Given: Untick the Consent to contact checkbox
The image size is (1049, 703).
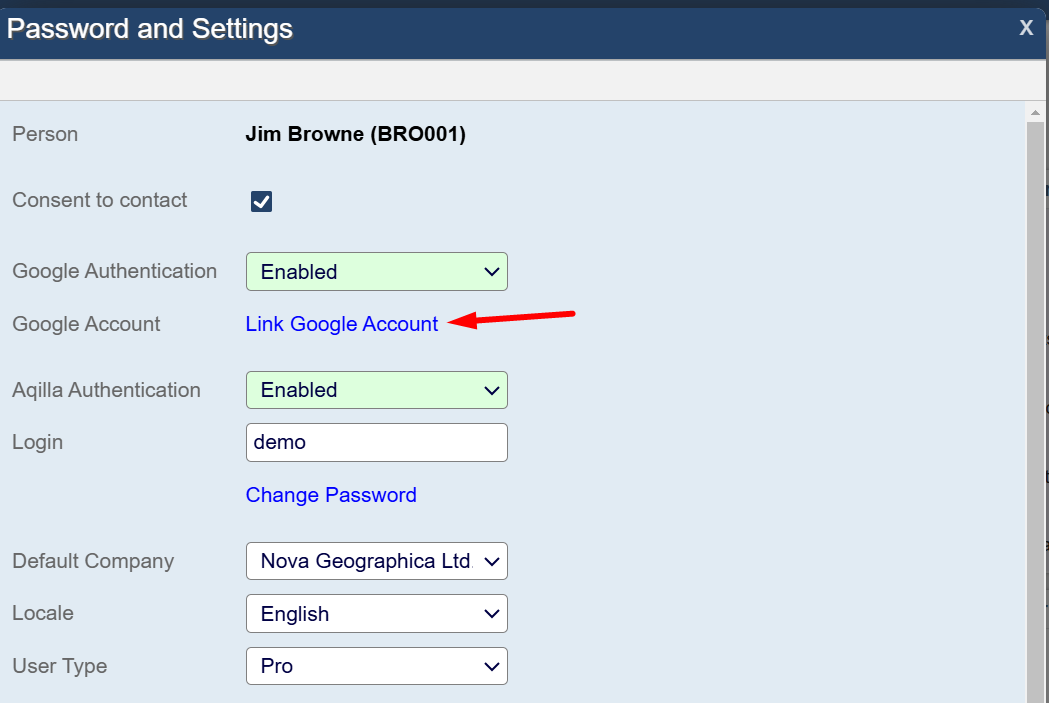Looking at the screenshot, I should pyautogui.click(x=261, y=202).
